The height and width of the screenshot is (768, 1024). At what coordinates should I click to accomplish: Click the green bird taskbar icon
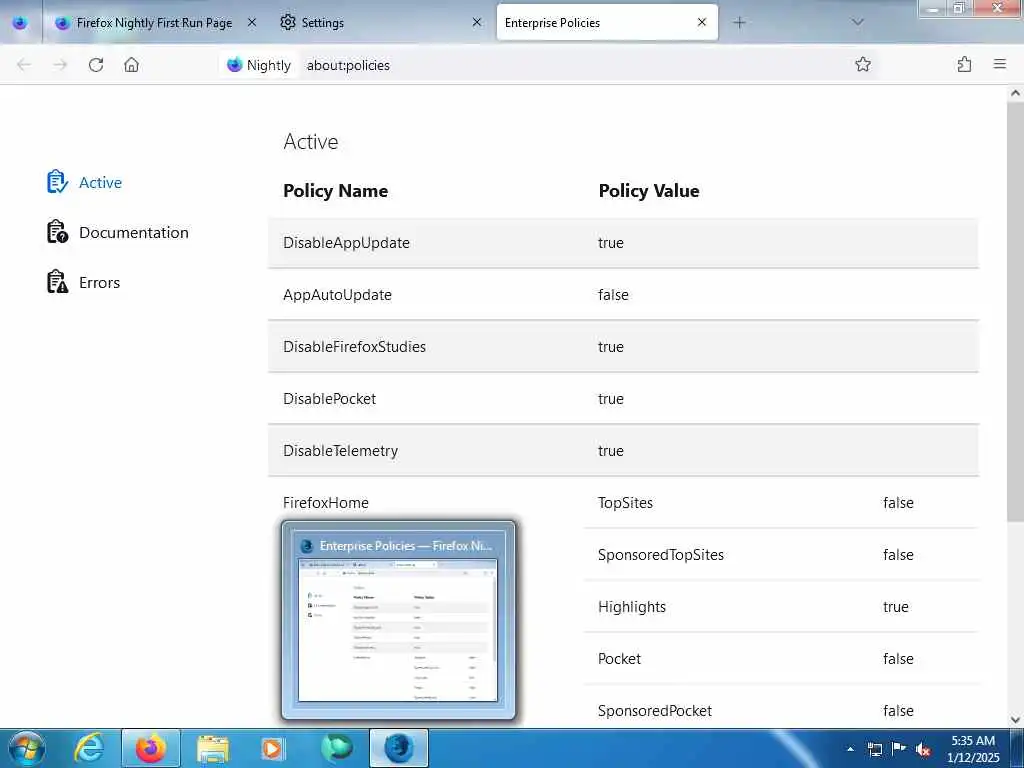(336, 748)
